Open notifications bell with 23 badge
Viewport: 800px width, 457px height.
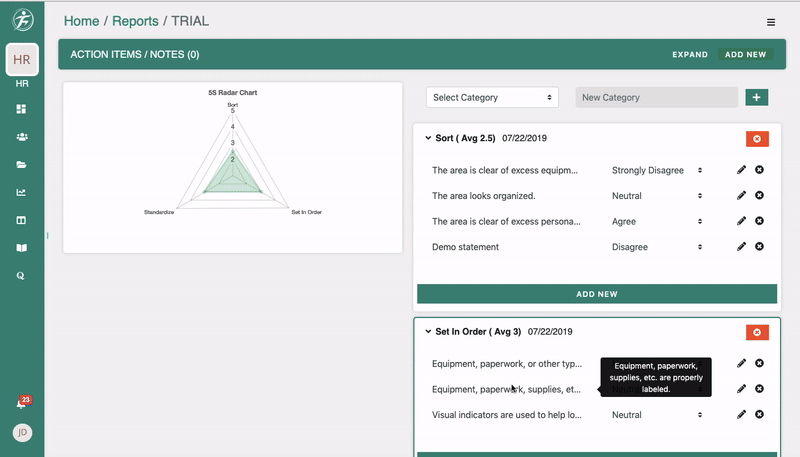pos(21,404)
